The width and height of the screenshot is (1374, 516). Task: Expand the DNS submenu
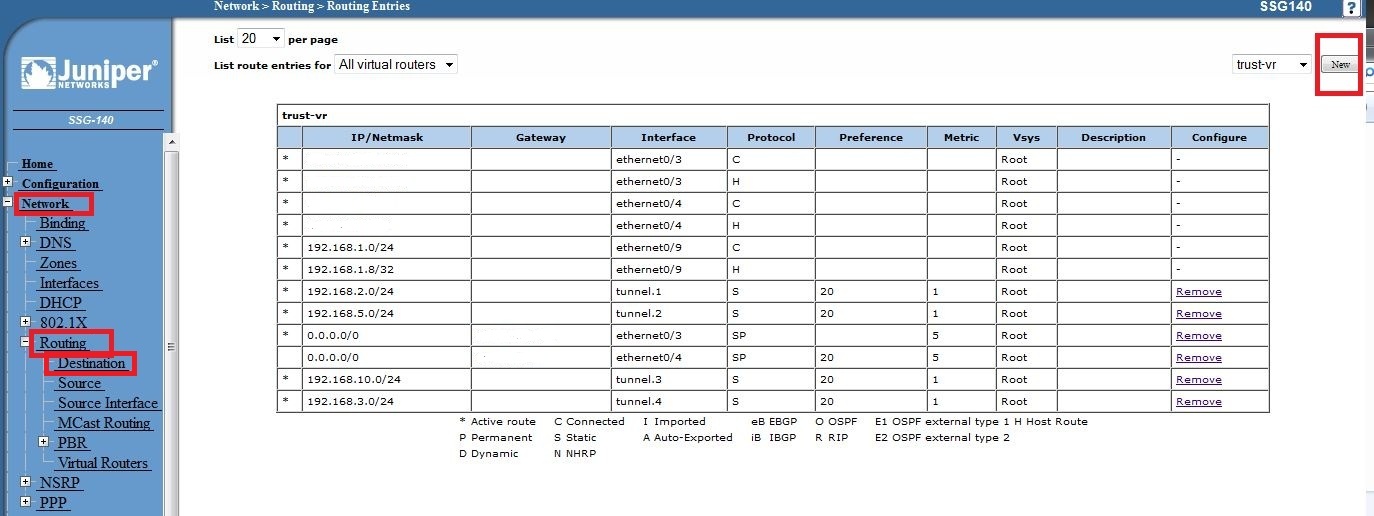coord(26,243)
